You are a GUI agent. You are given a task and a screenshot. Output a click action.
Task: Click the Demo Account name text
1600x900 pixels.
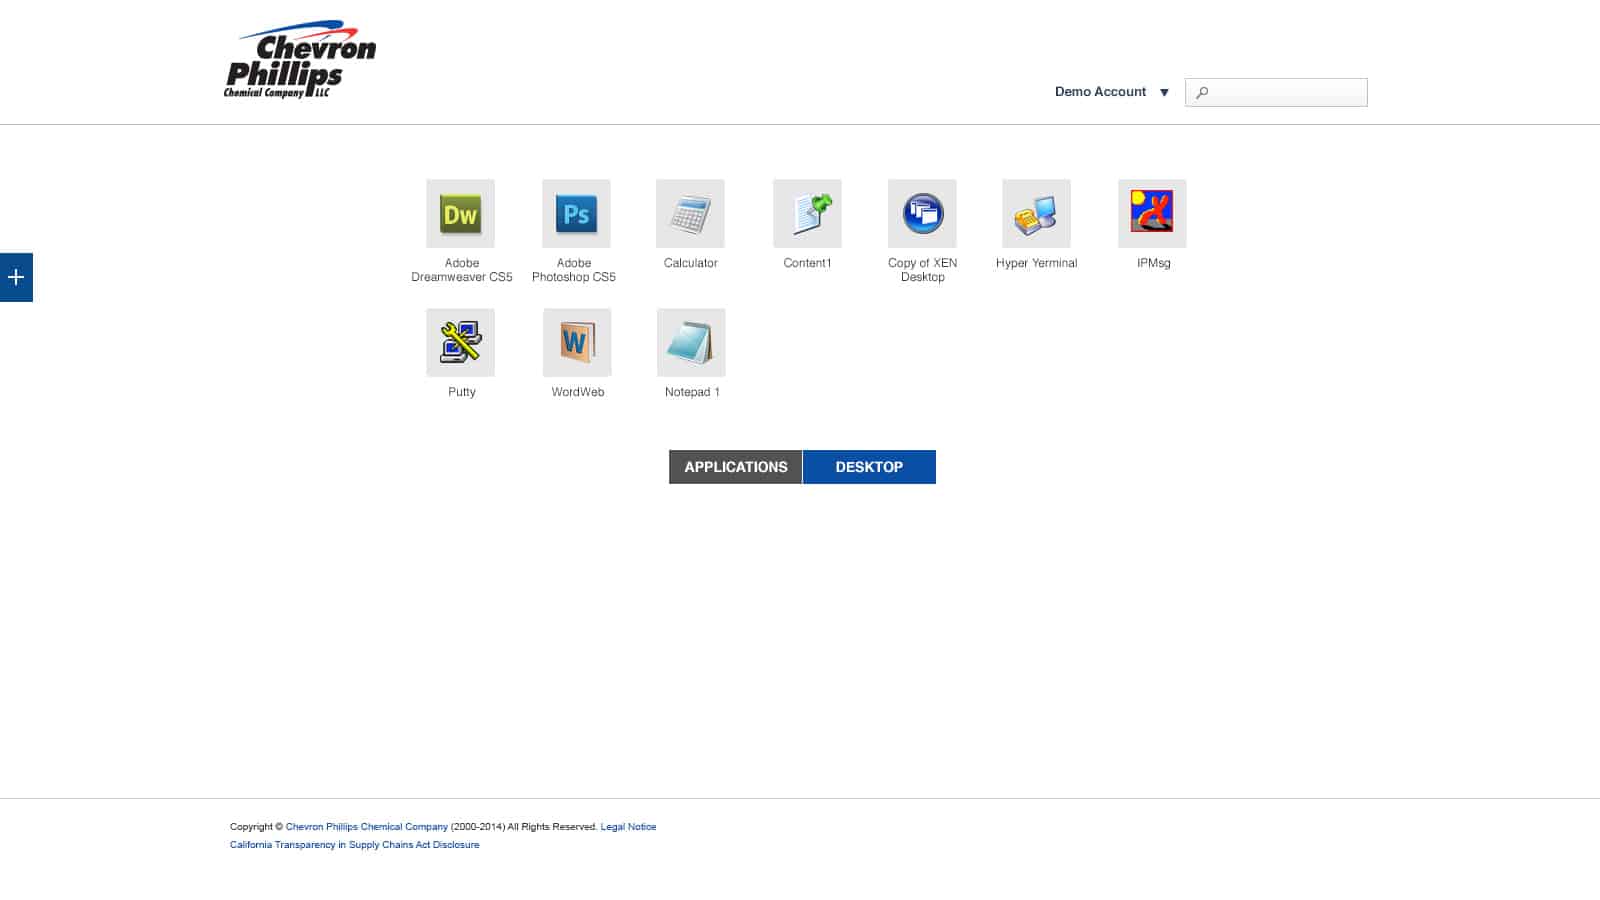1100,91
